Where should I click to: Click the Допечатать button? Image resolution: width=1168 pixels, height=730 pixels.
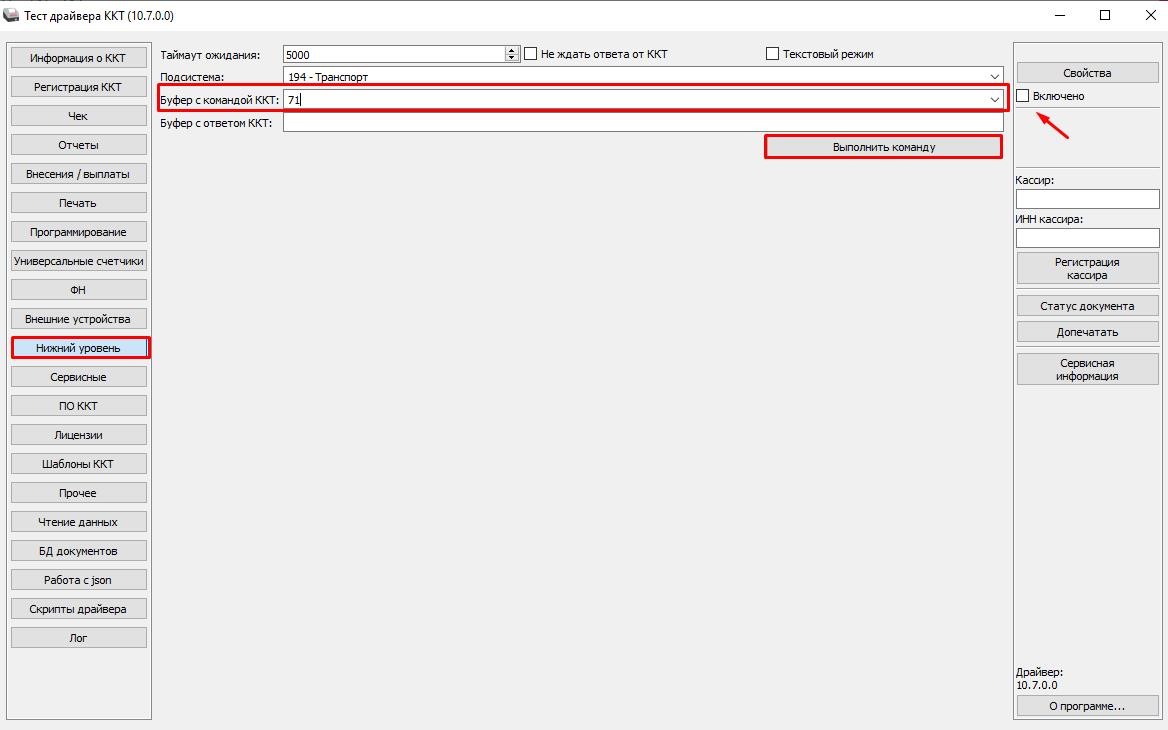pos(1088,331)
